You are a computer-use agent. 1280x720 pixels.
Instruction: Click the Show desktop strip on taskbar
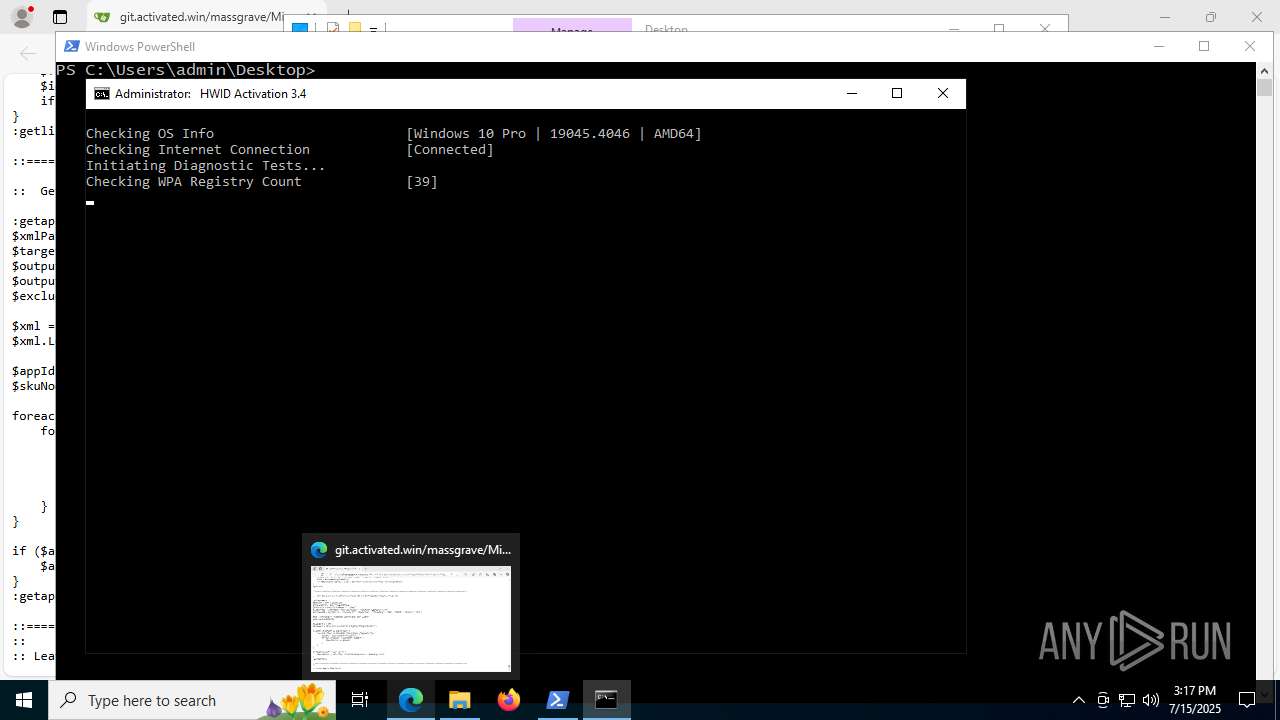1277,700
